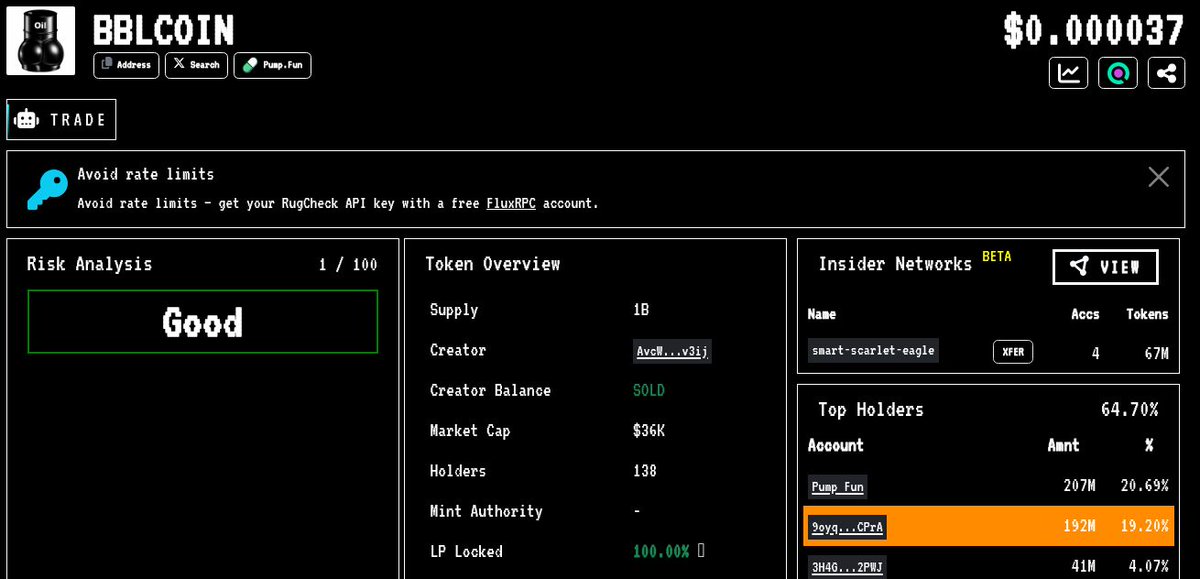Click the 20.69% Pump Fun percentage

click(1144, 486)
